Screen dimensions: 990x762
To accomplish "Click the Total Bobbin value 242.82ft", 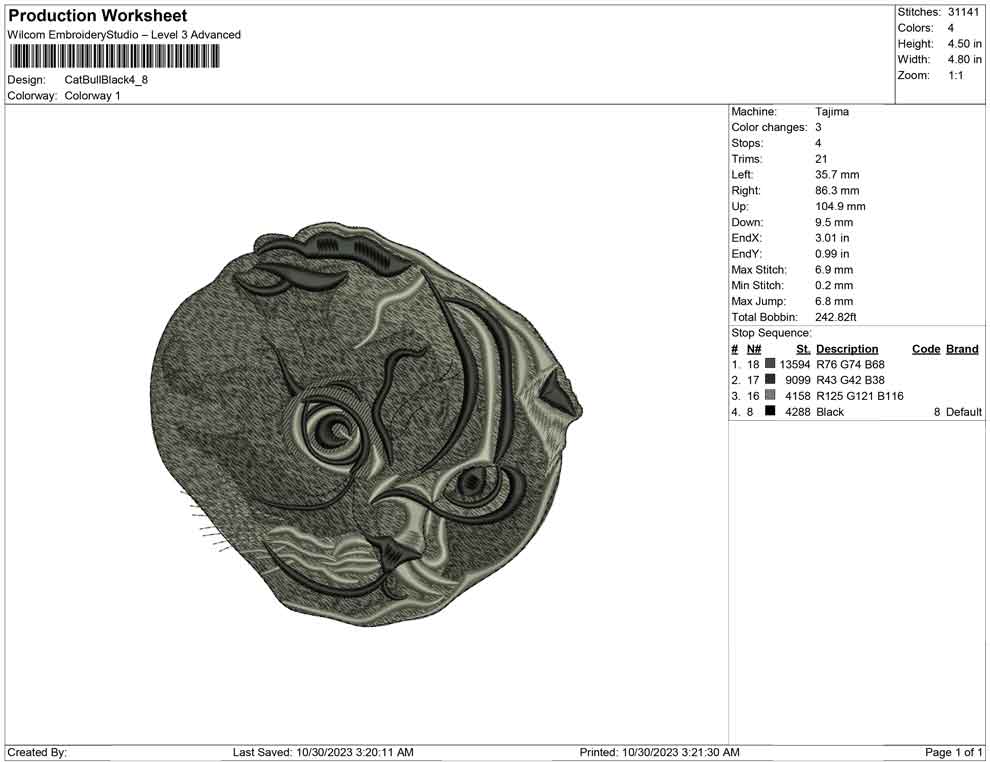I will click(836, 317).
